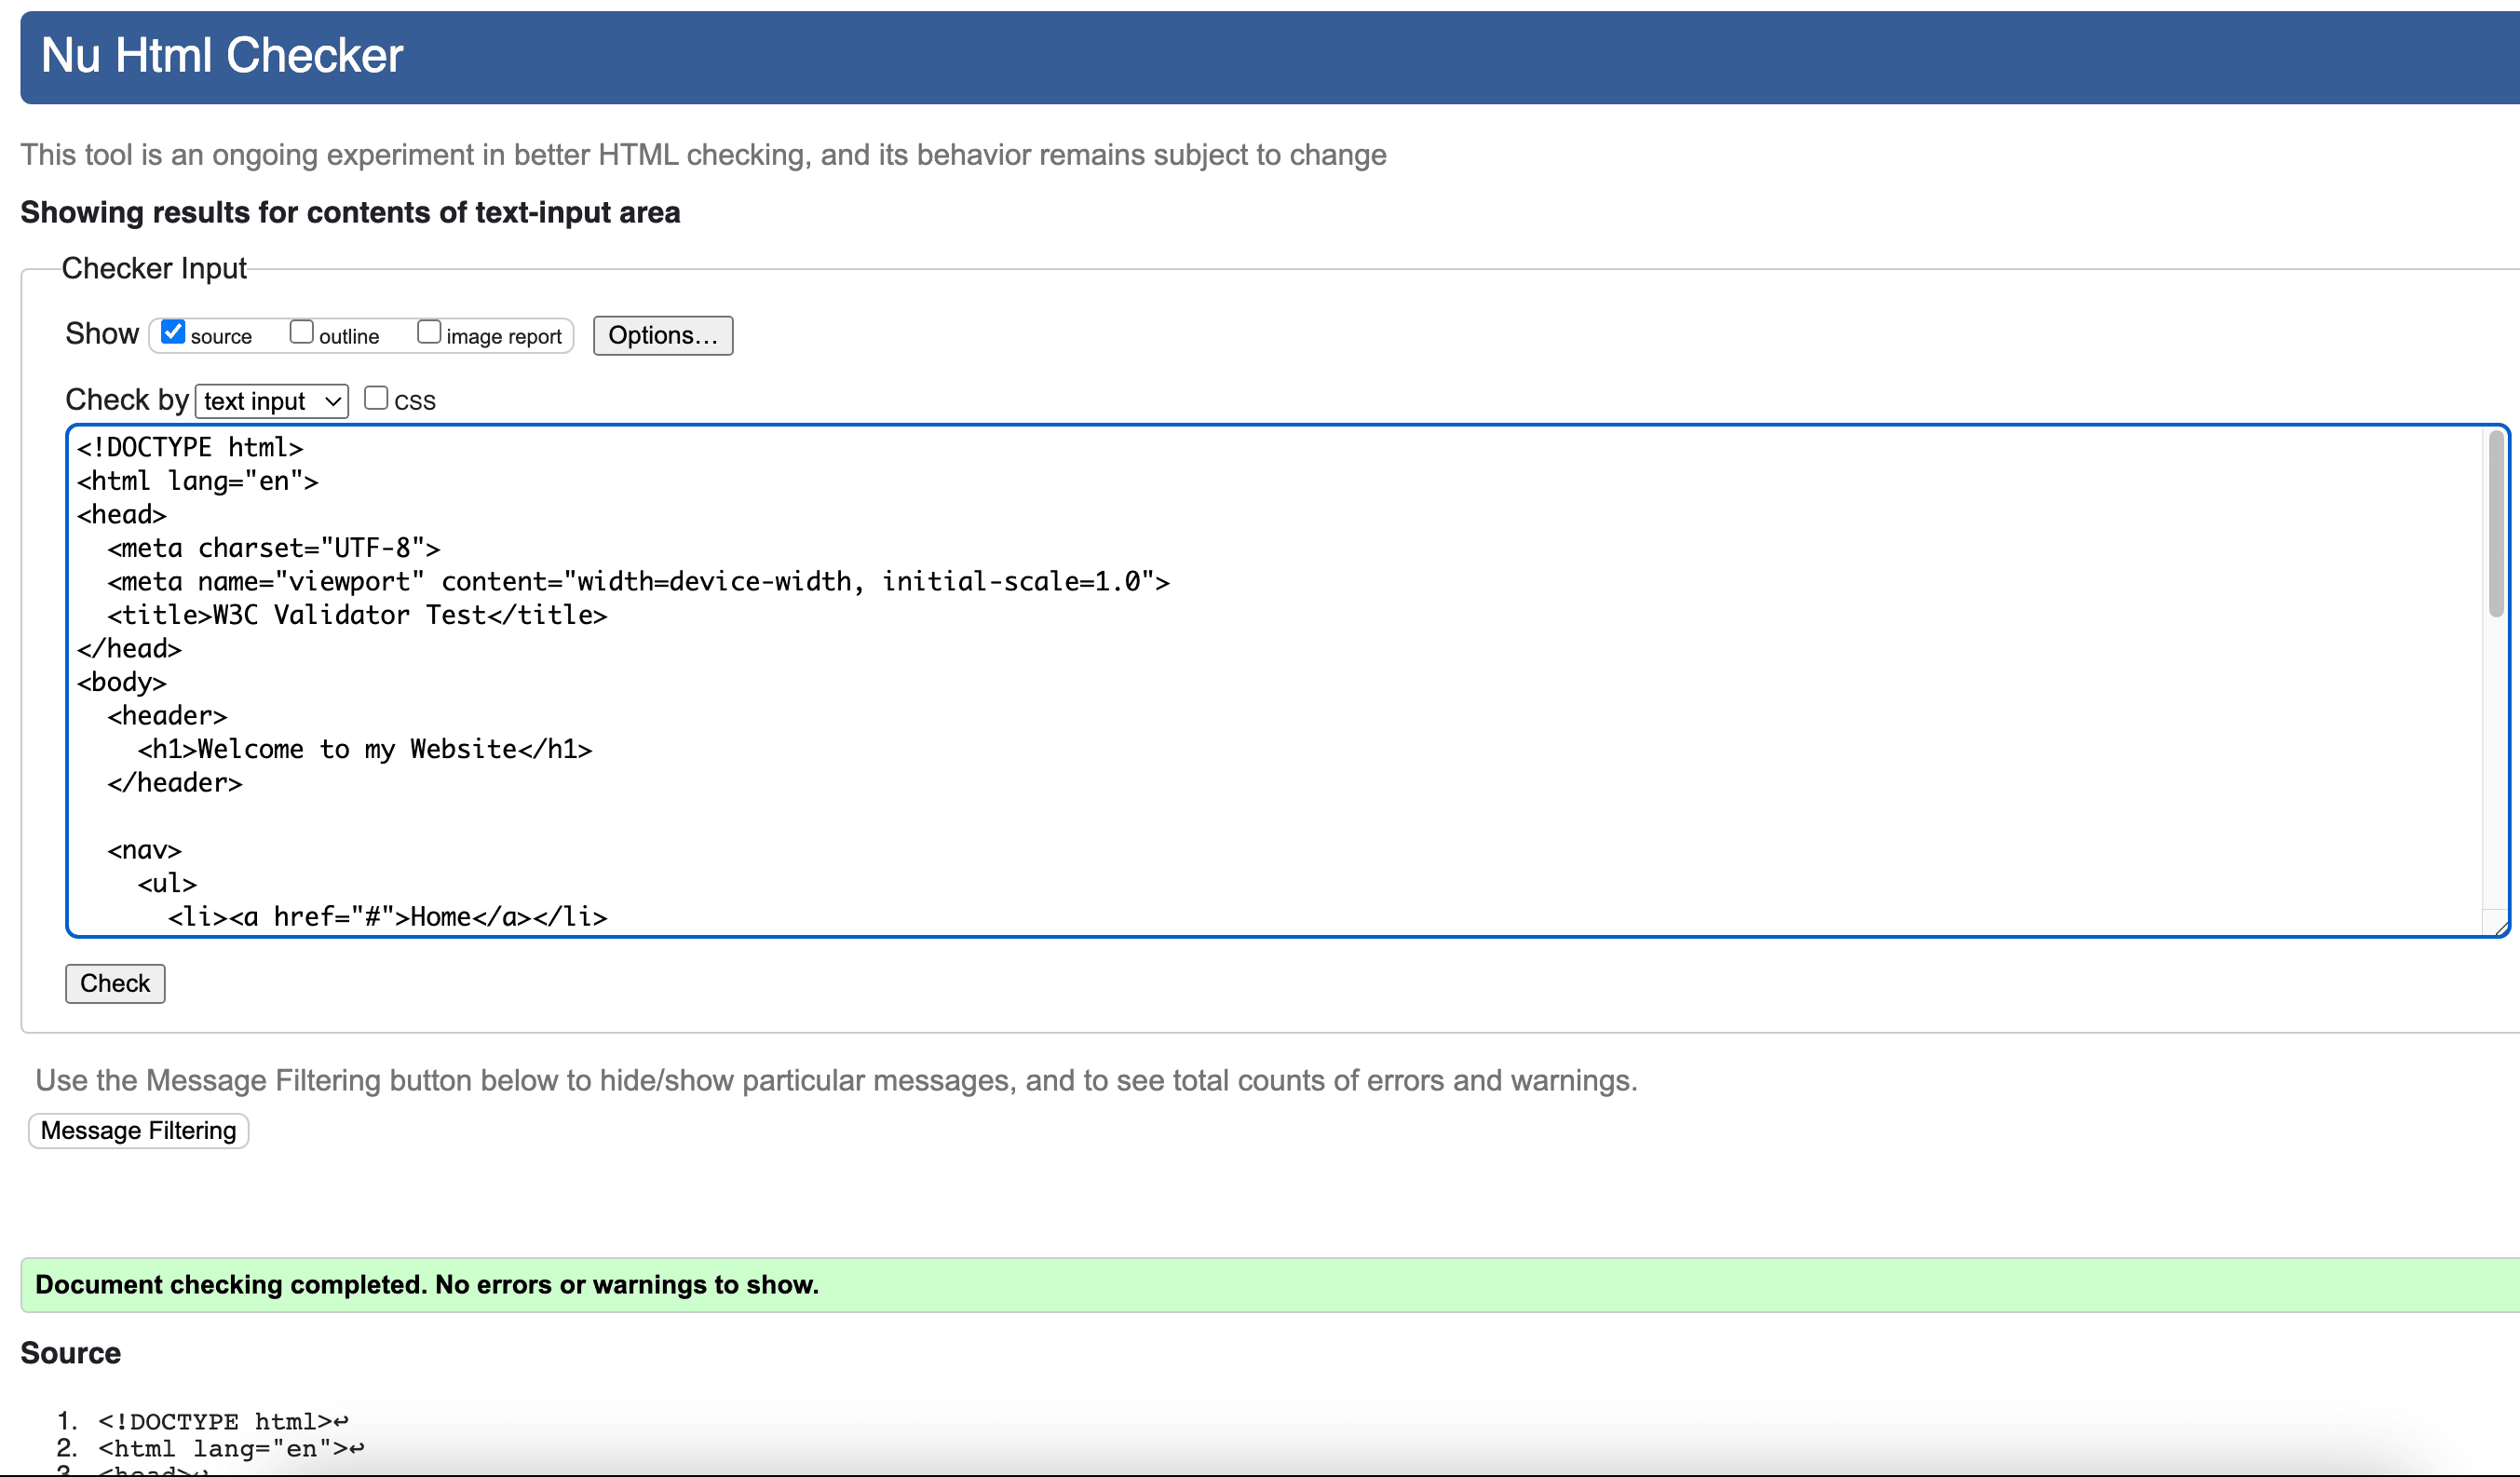This screenshot has height=1477, width=2520.
Task: Open the Message Filtering panel
Action: [138, 1130]
